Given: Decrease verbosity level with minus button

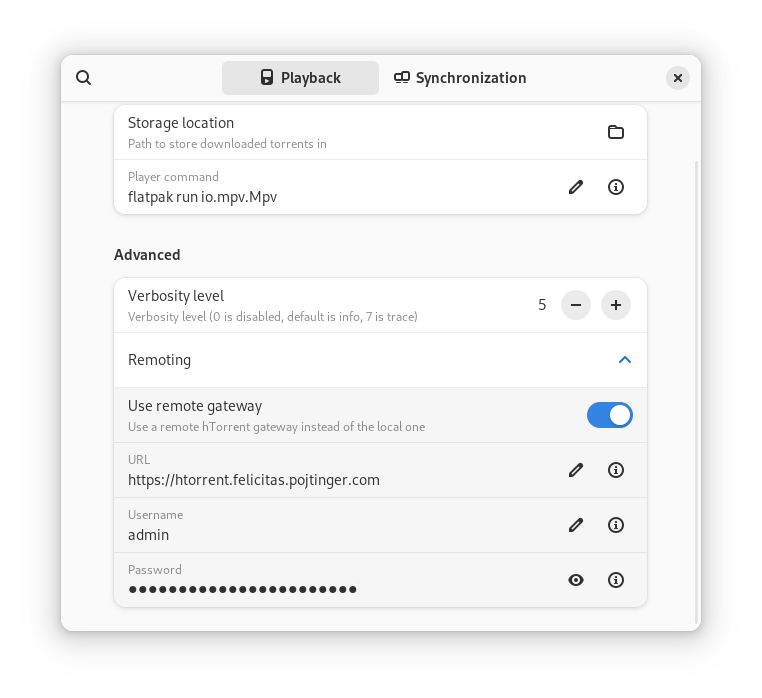Looking at the screenshot, I should coord(576,305).
